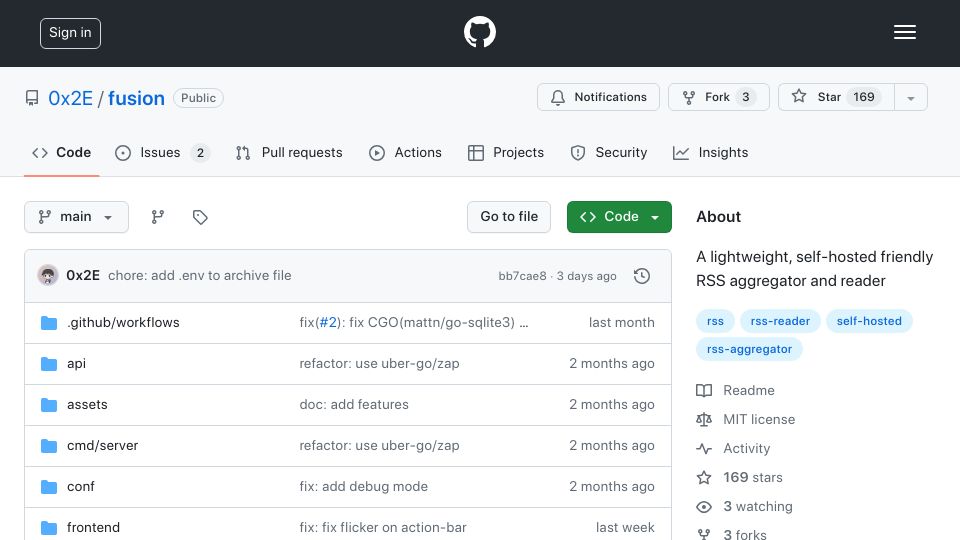Open the Insights tab
The image size is (960, 540).
point(710,152)
